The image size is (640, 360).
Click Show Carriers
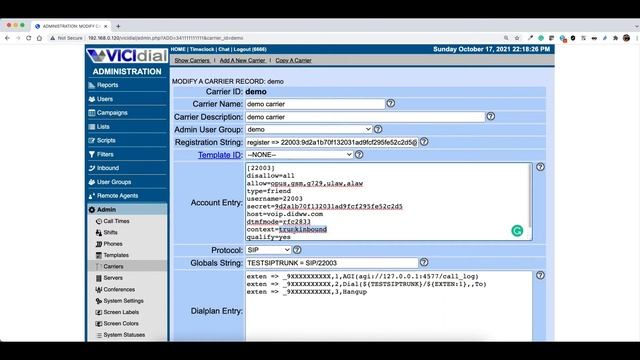click(192, 60)
